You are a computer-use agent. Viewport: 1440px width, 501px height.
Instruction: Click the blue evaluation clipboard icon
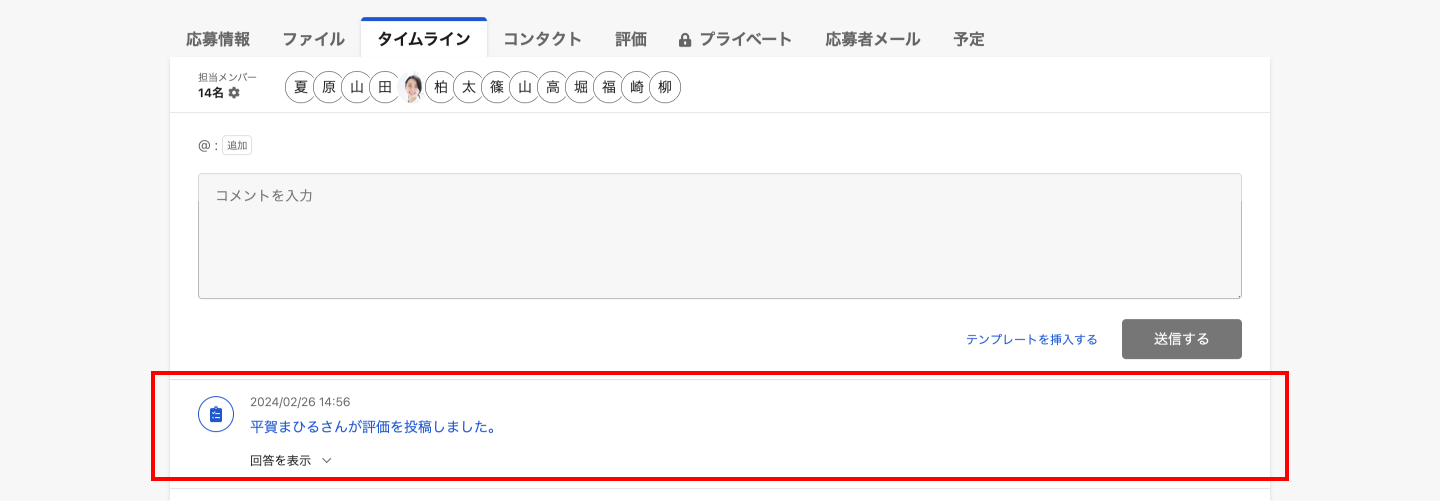[x=216, y=414]
